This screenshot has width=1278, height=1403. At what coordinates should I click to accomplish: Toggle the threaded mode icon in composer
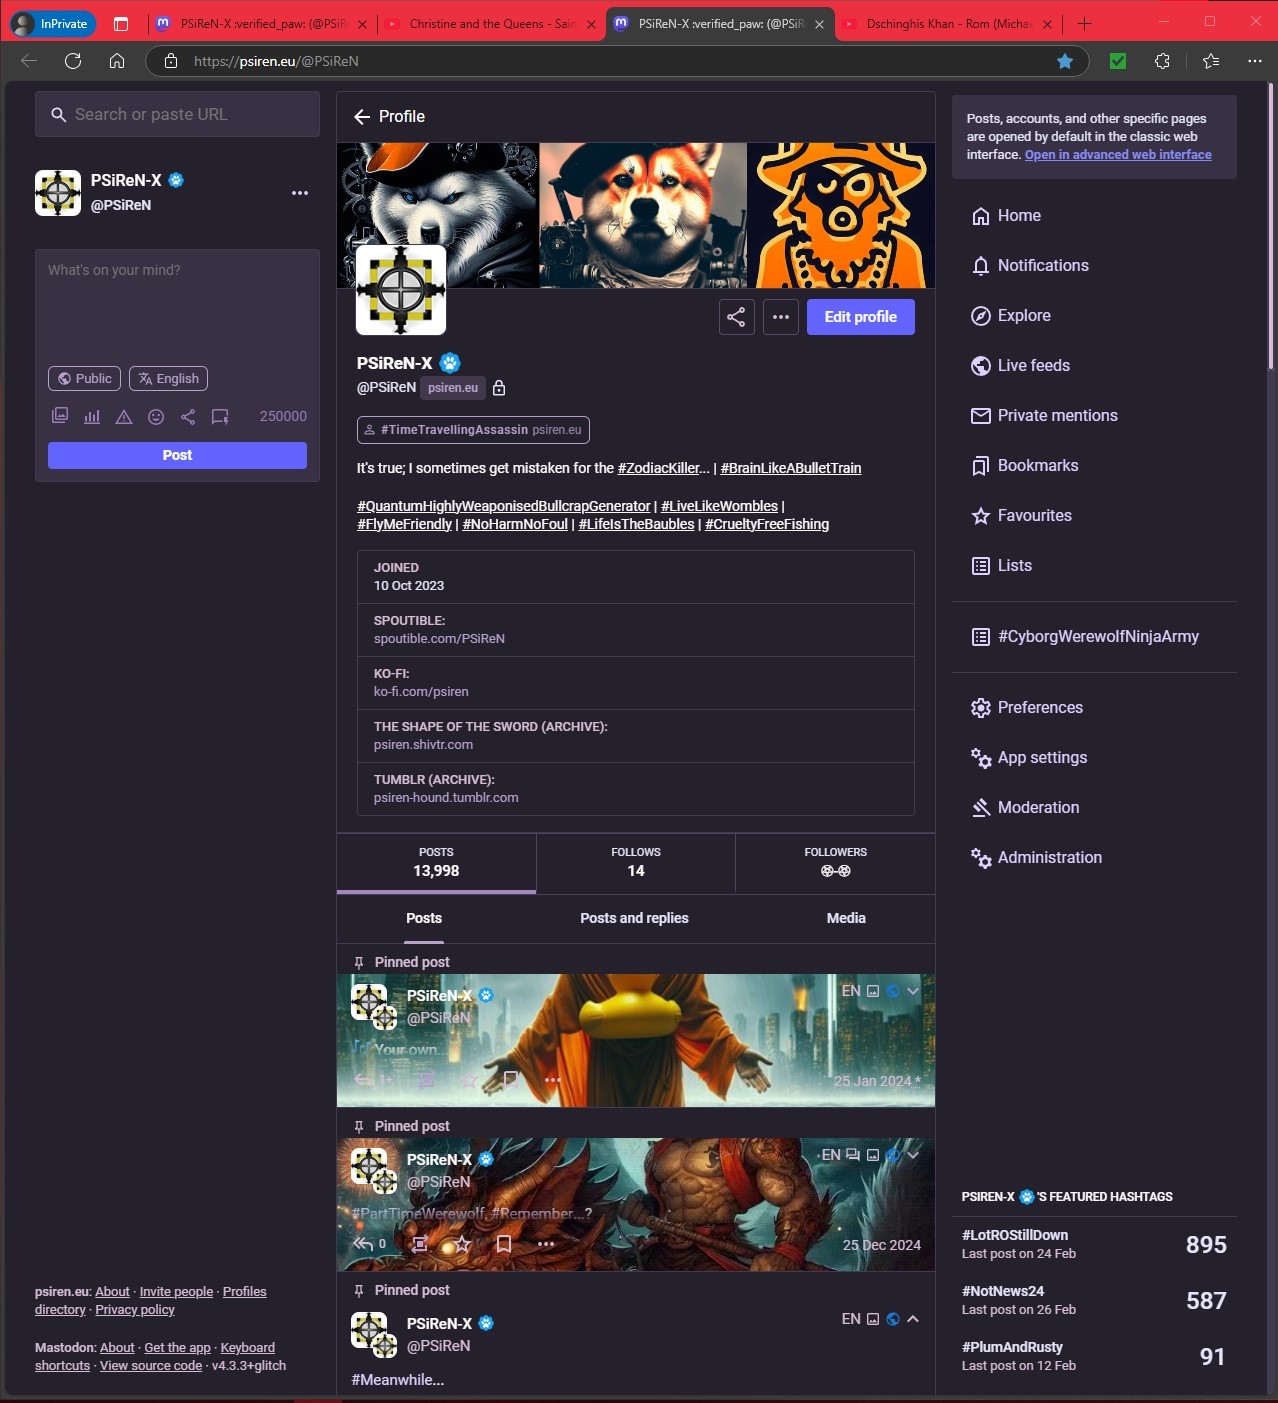point(220,416)
